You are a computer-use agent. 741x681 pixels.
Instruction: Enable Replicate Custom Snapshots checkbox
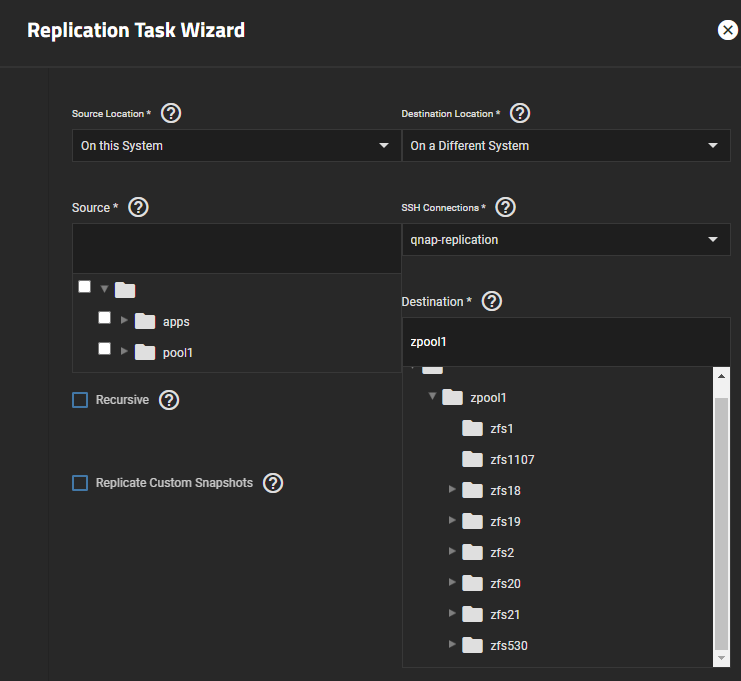pos(80,483)
